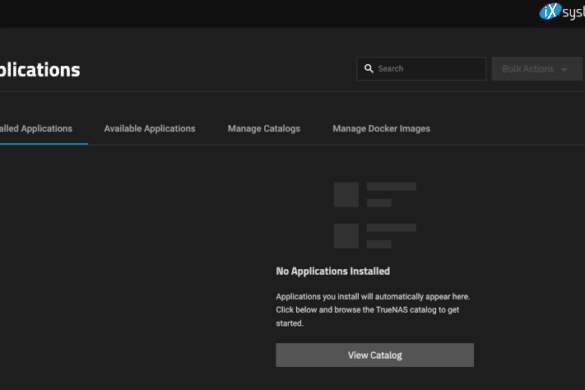Focus the Search input field
585x390 pixels.
(x=421, y=69)
